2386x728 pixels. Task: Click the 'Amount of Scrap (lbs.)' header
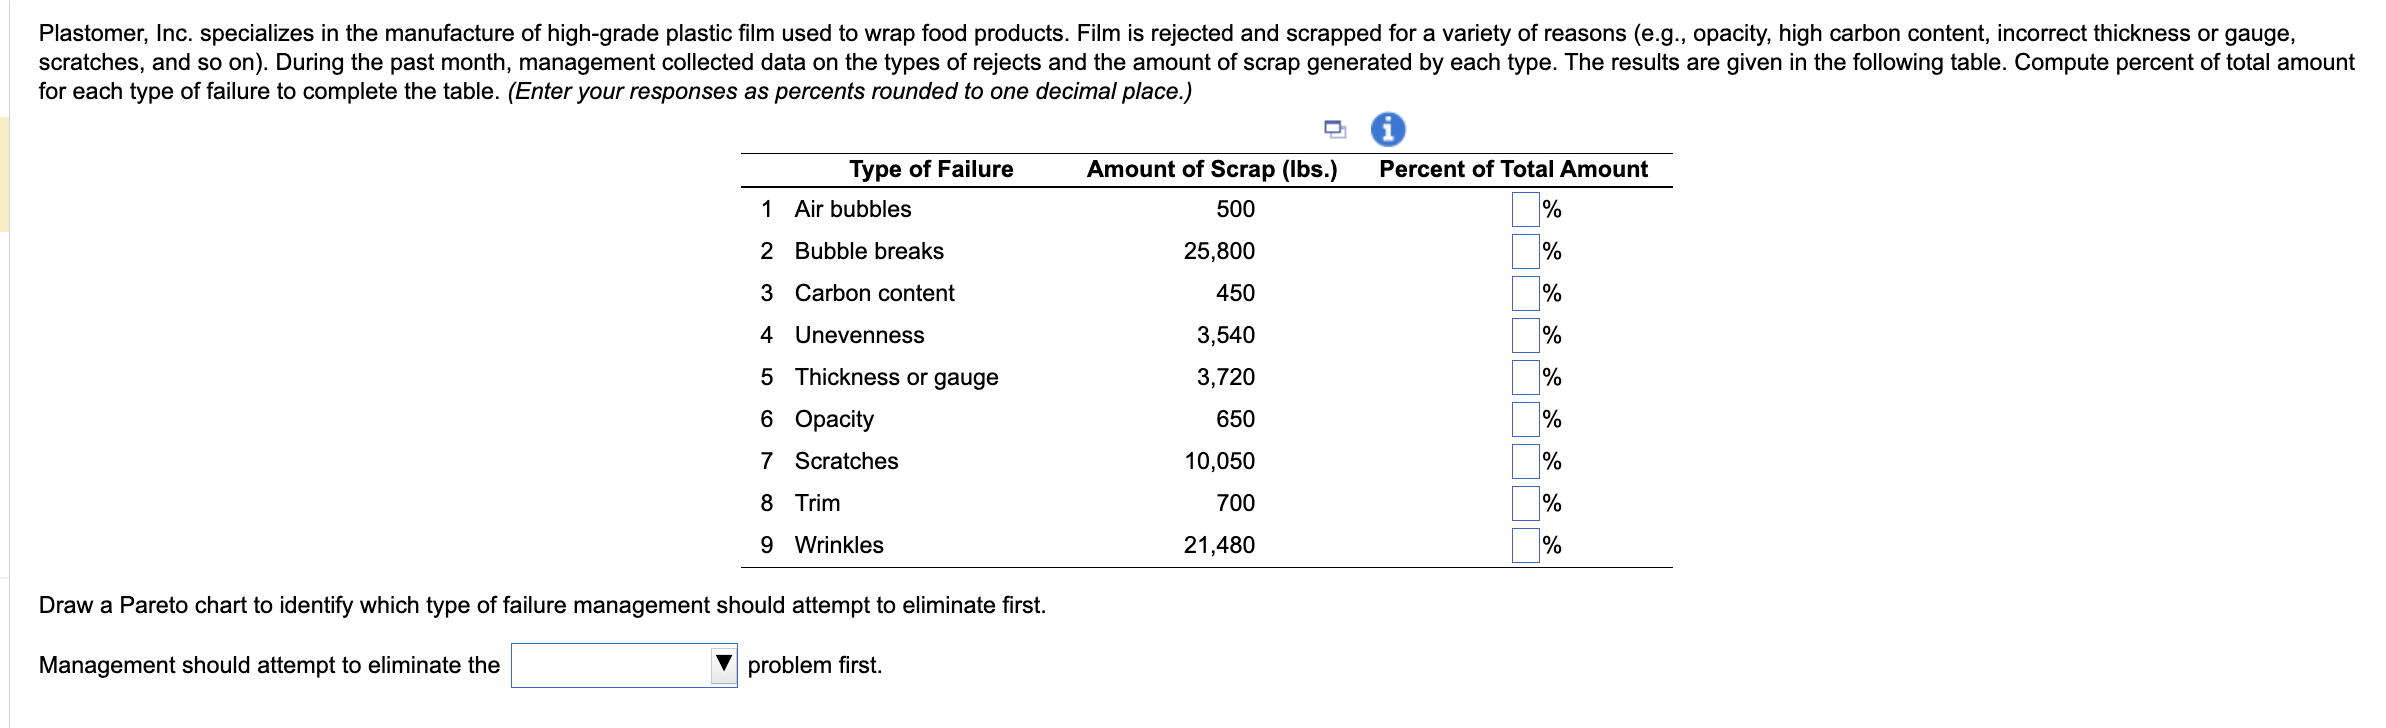[x=1212, y=169]
